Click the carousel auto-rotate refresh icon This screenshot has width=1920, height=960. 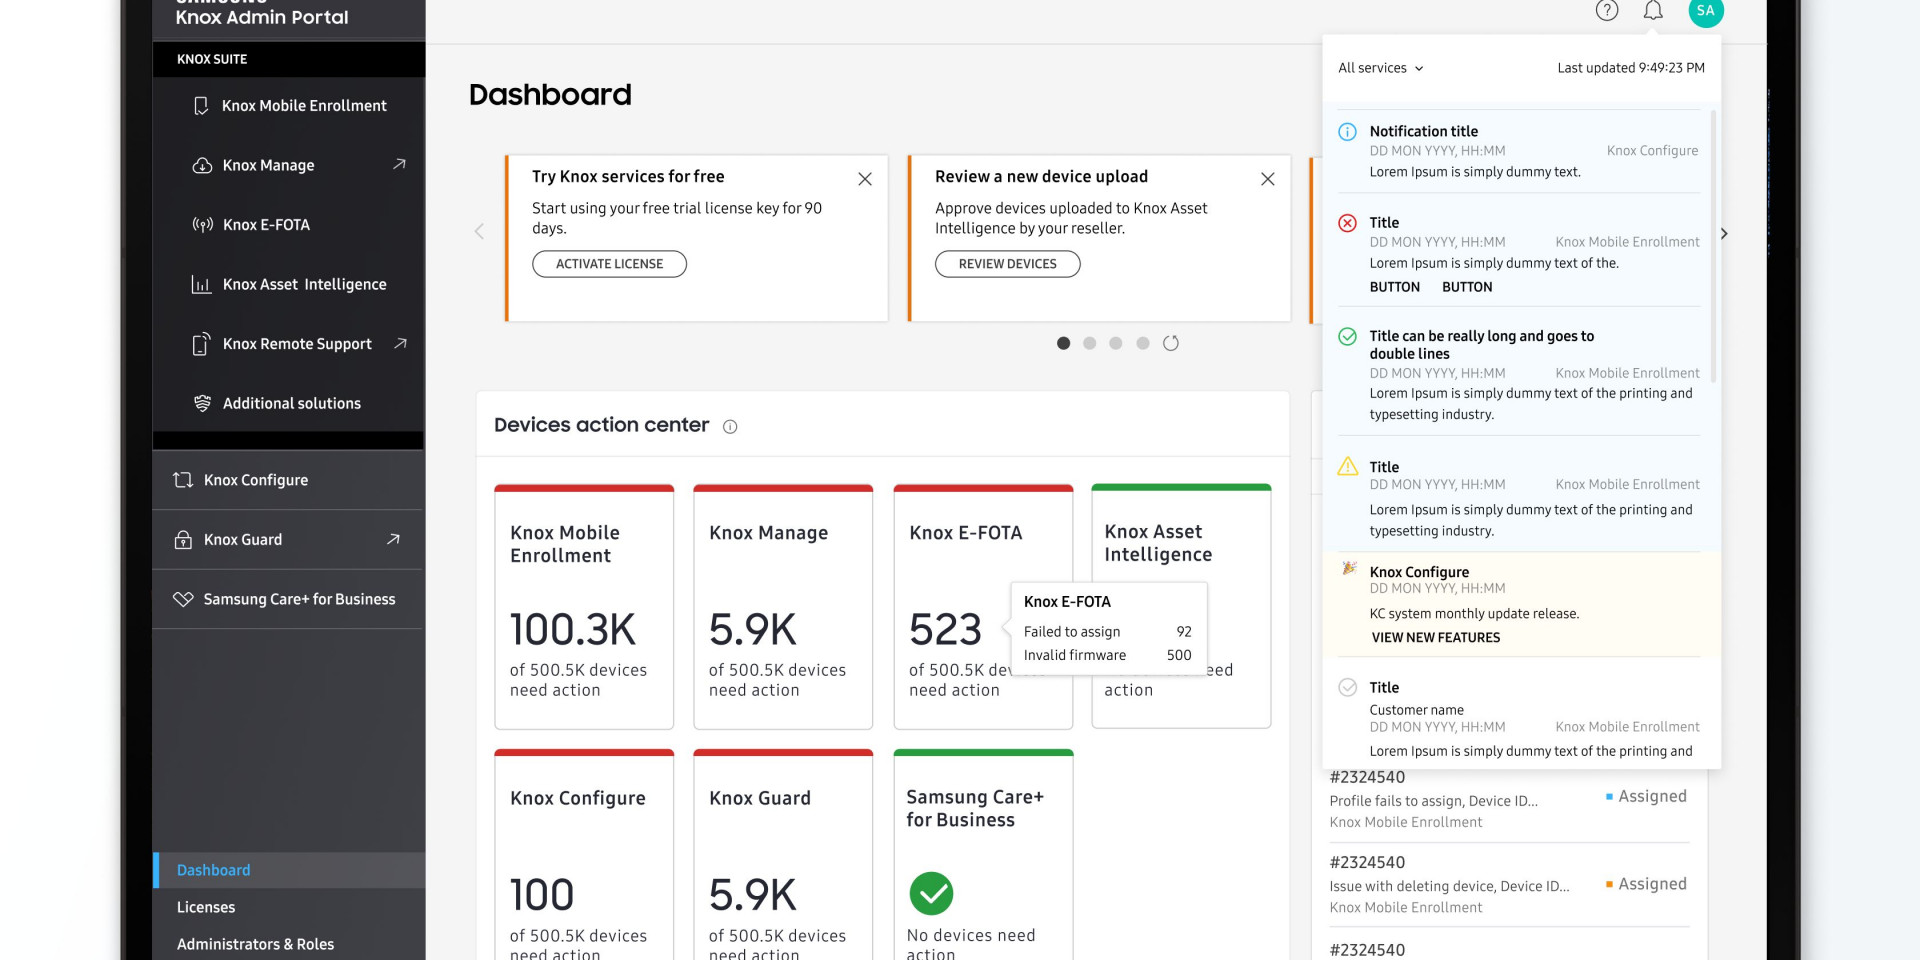tap(1171, 343)
